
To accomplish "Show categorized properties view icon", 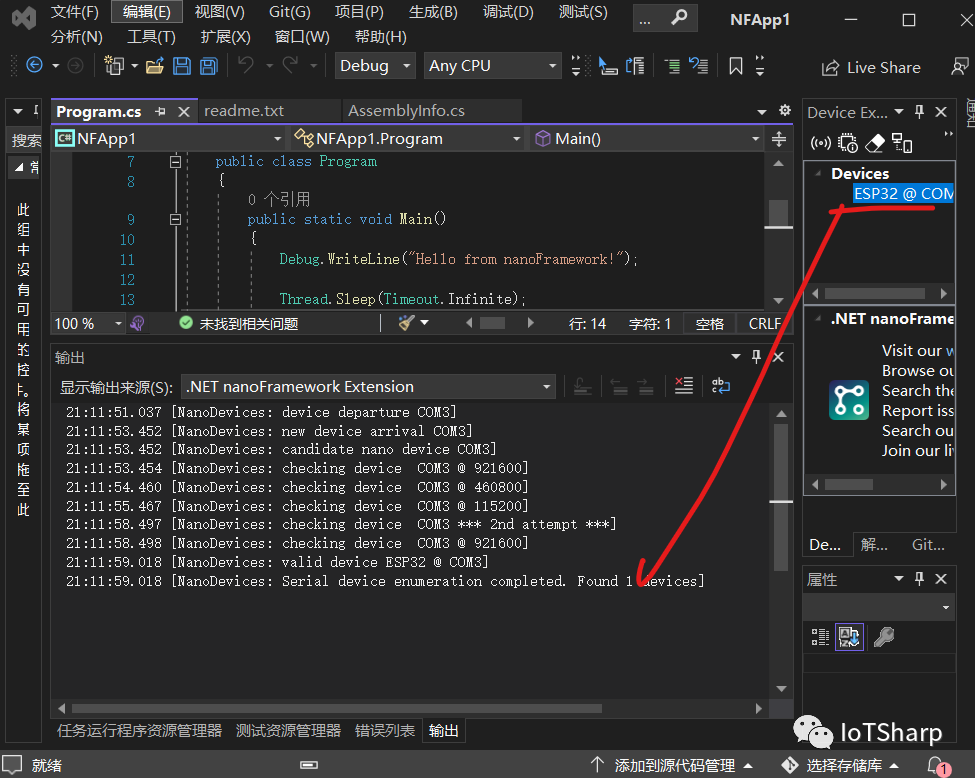I will [820, 637].
